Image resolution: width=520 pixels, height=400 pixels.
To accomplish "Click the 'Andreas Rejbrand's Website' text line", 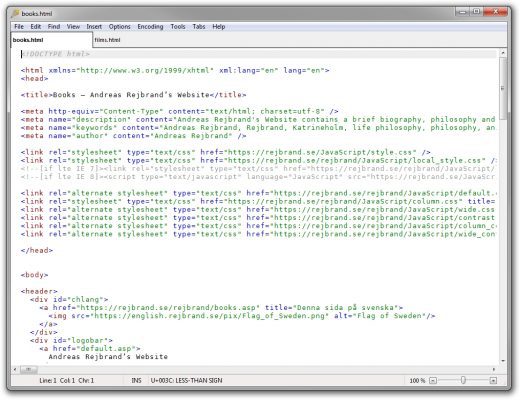I will click(108, 357).
